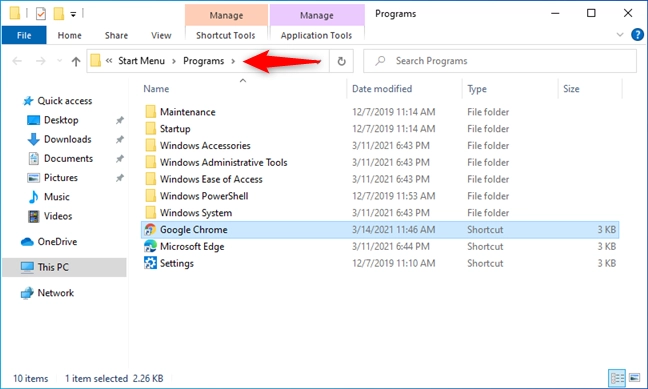Open the View ribbon tab
The height and width of the screenshot is (389, 648).
pyautogui.click(x=161, y=36)
